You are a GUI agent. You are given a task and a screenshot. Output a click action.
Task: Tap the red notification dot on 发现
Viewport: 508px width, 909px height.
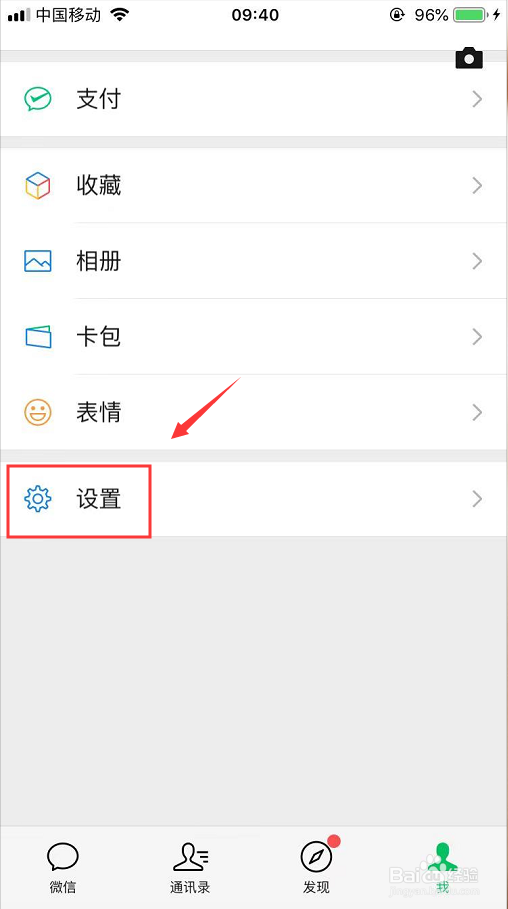click(334, 841)
